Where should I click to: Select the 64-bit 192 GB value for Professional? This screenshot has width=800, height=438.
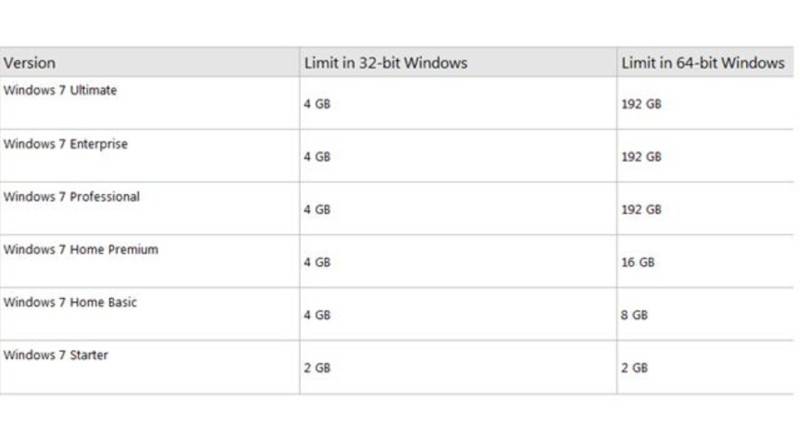tap(641, 210)
